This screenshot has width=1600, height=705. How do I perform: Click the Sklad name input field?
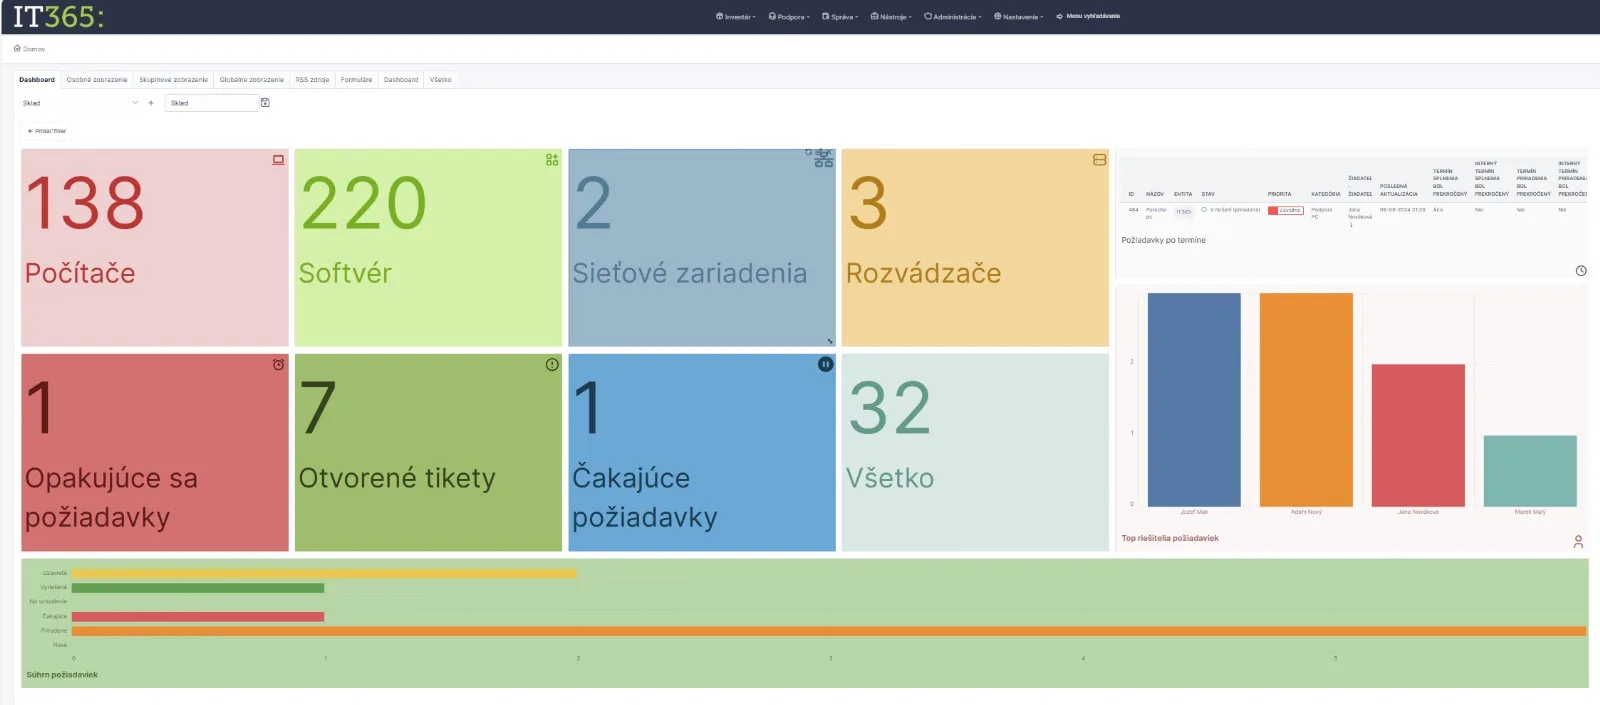pyautogui.click(x=211, y=103)
